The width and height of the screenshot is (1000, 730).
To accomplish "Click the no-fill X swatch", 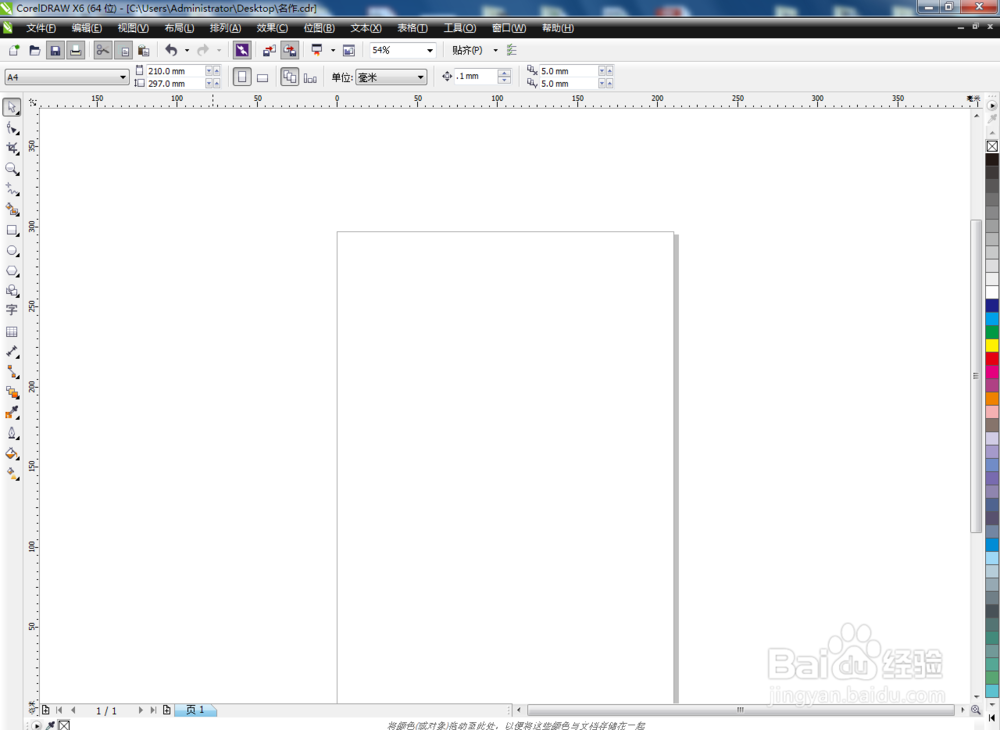I will pos(992,146).
